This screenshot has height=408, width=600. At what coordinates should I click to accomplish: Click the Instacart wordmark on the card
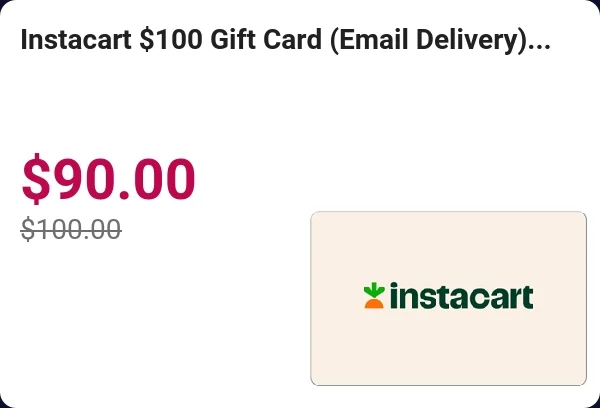(x=461, y=297)
